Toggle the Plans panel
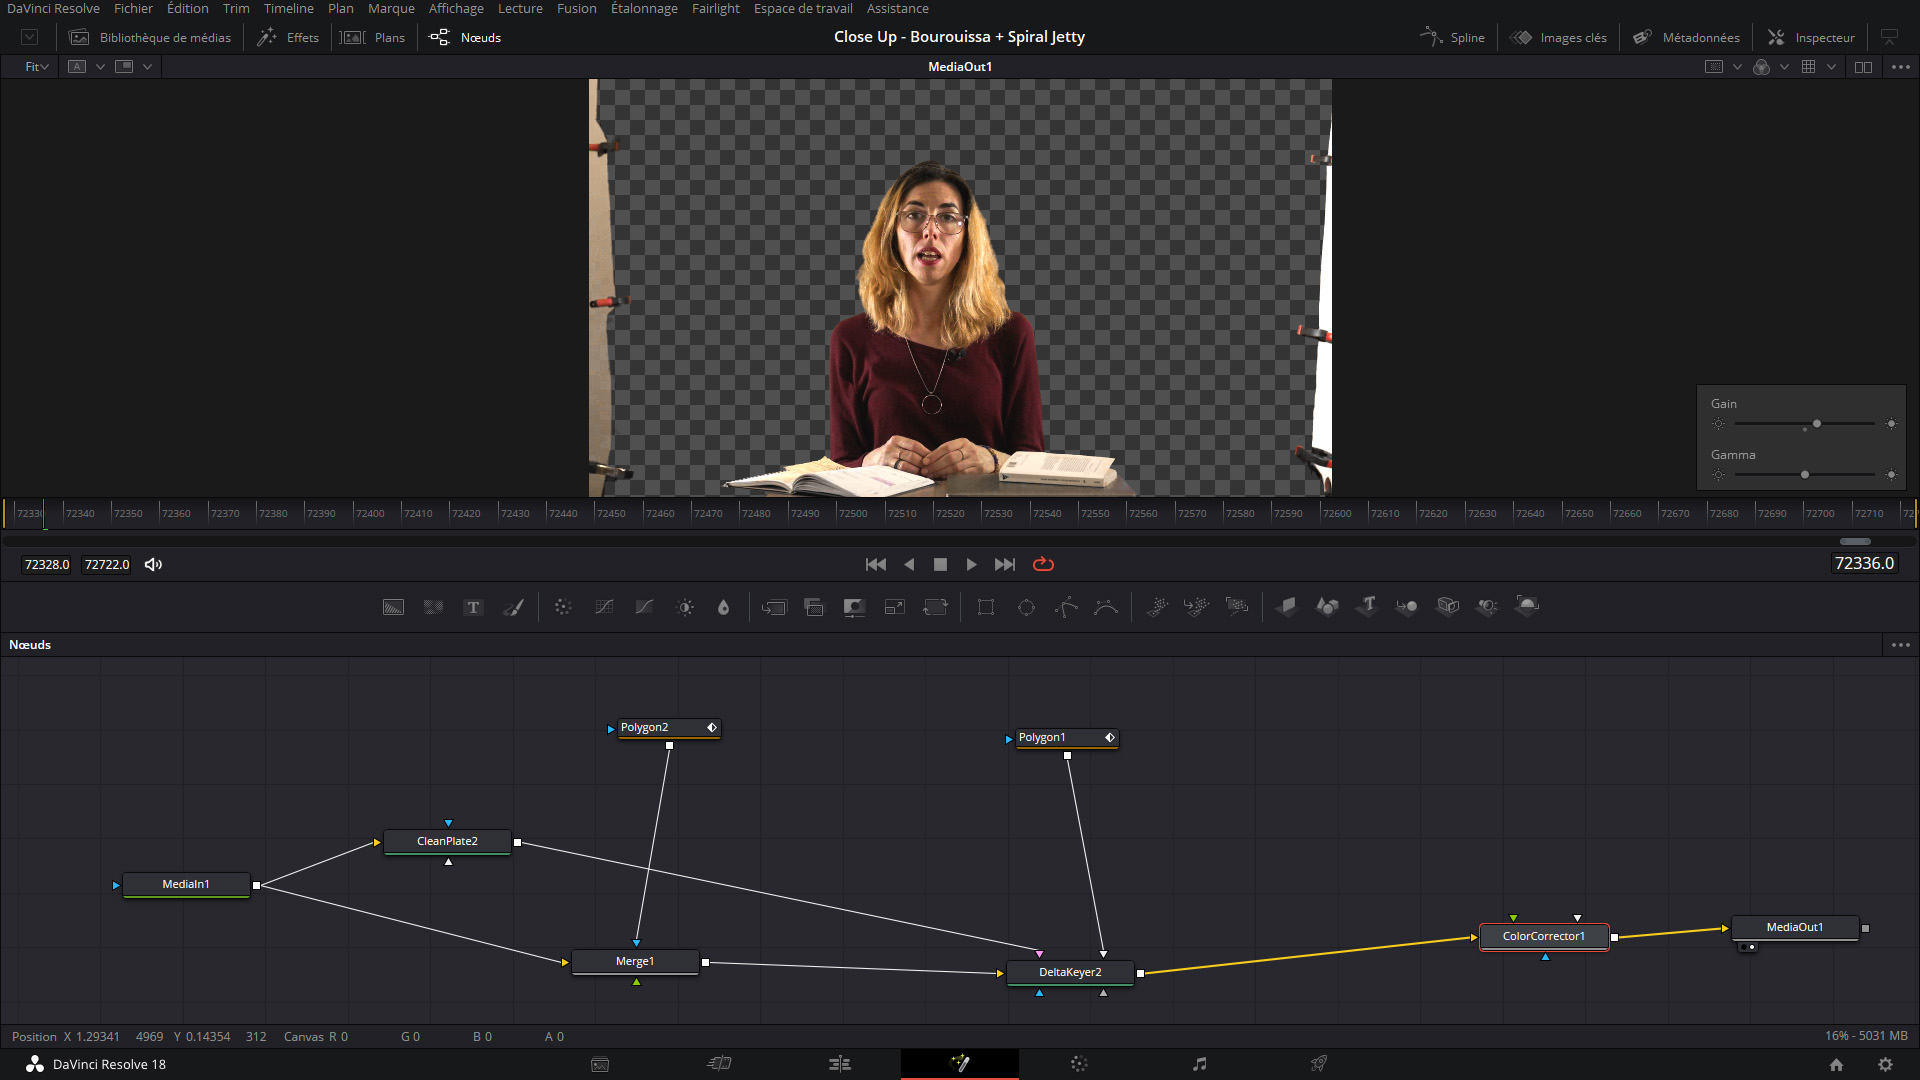 pos(373,37)
